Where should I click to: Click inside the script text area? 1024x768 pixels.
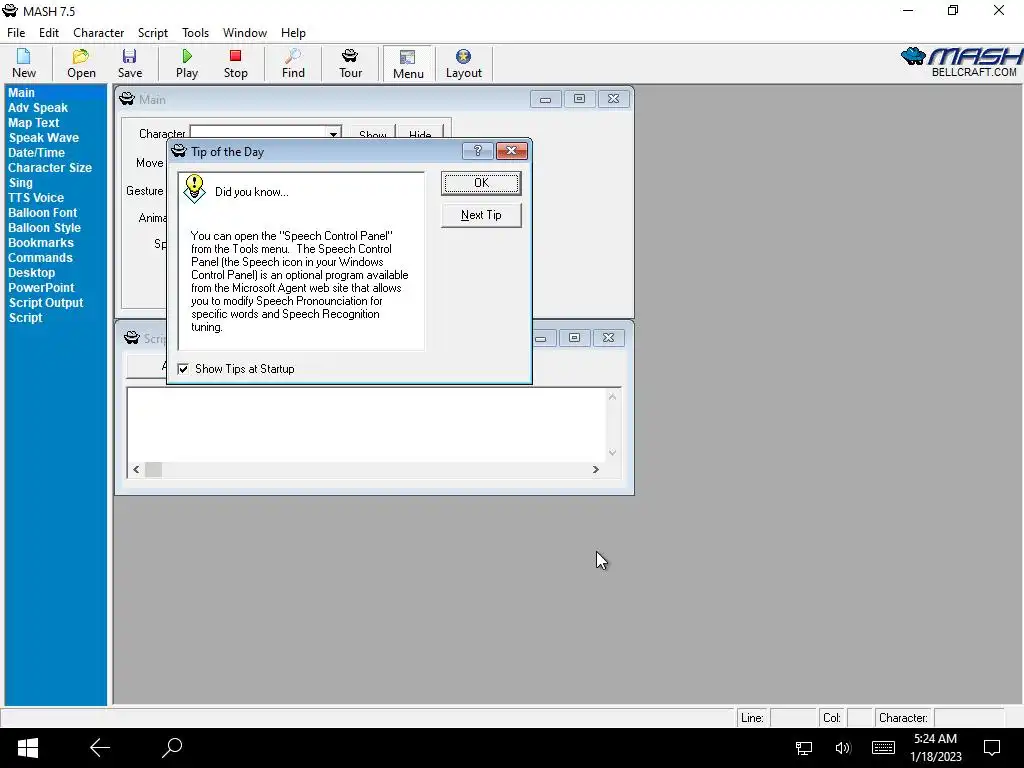366,424
